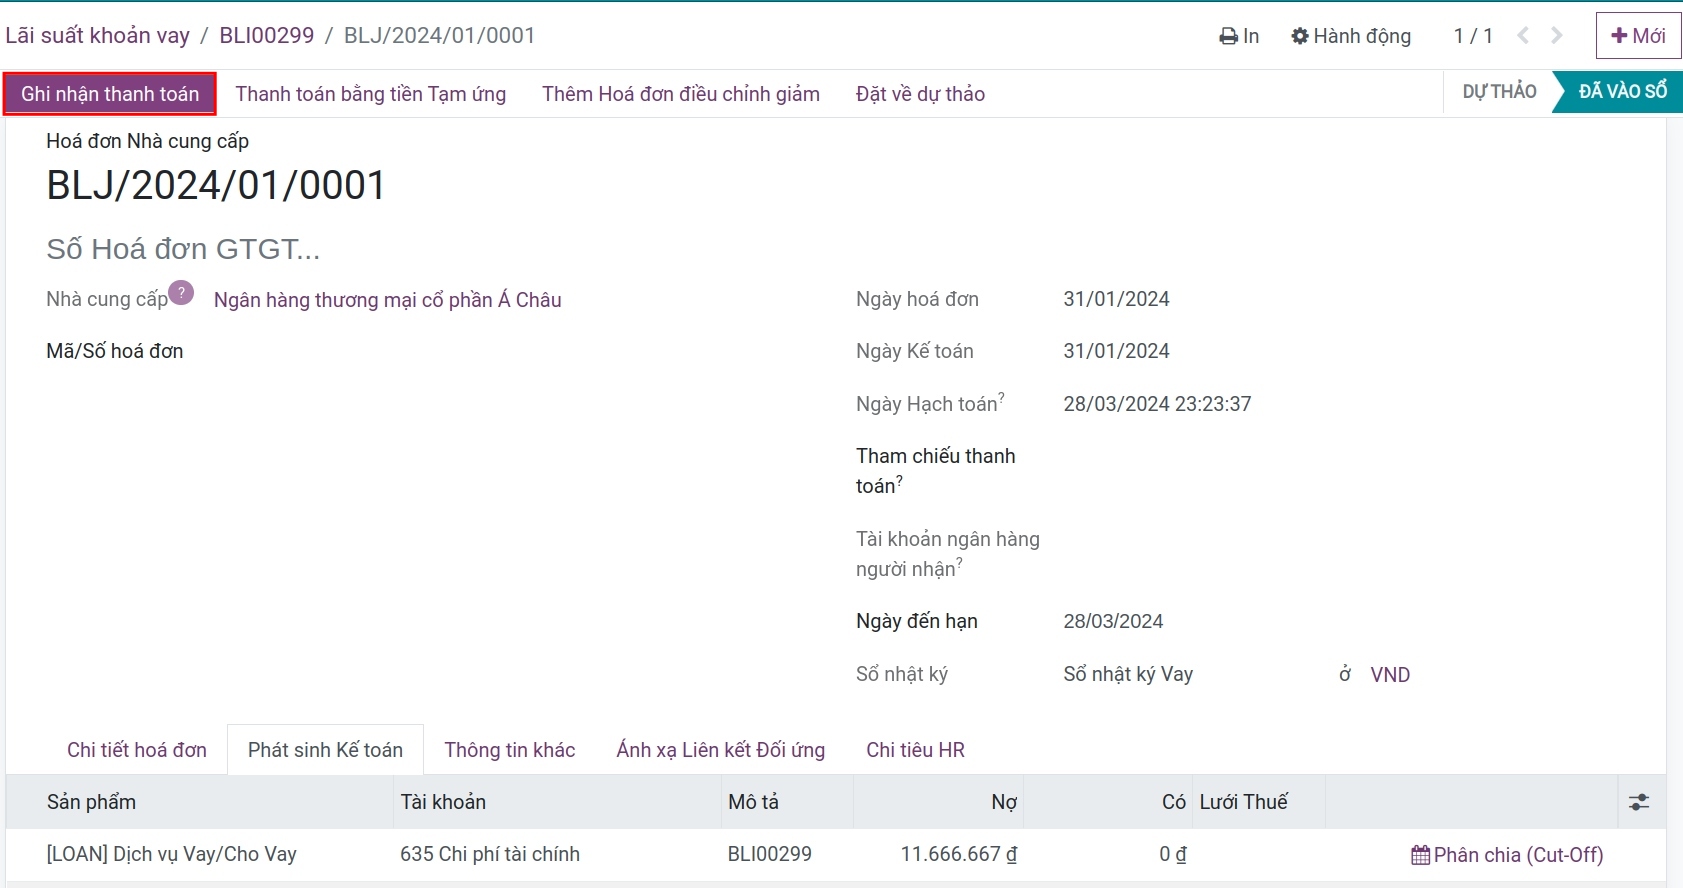Click Thanh toán bằng tiền Tạm ứng
1683x888 pixels.
click(x=371, y=94)
